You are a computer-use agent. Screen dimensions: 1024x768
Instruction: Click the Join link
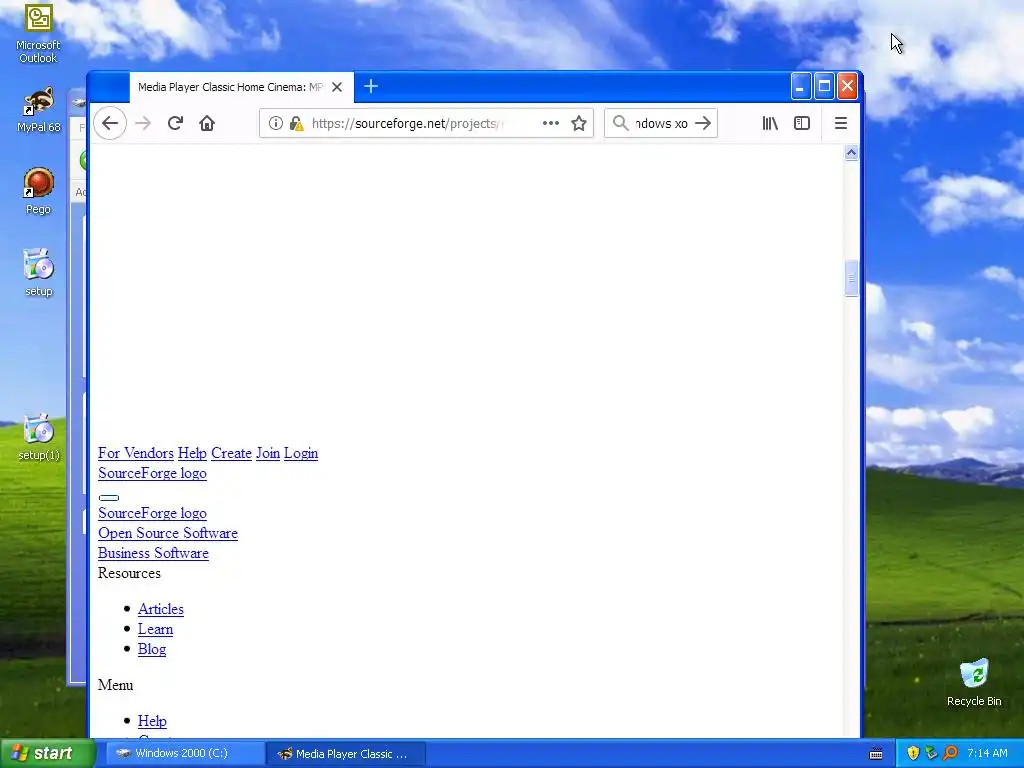[x=268, y=453]
